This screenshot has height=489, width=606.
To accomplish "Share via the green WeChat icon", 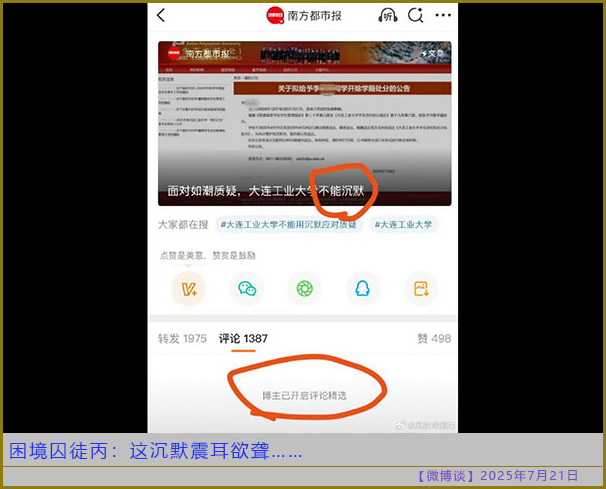I will pyautogui.click(x=246, y=289).
